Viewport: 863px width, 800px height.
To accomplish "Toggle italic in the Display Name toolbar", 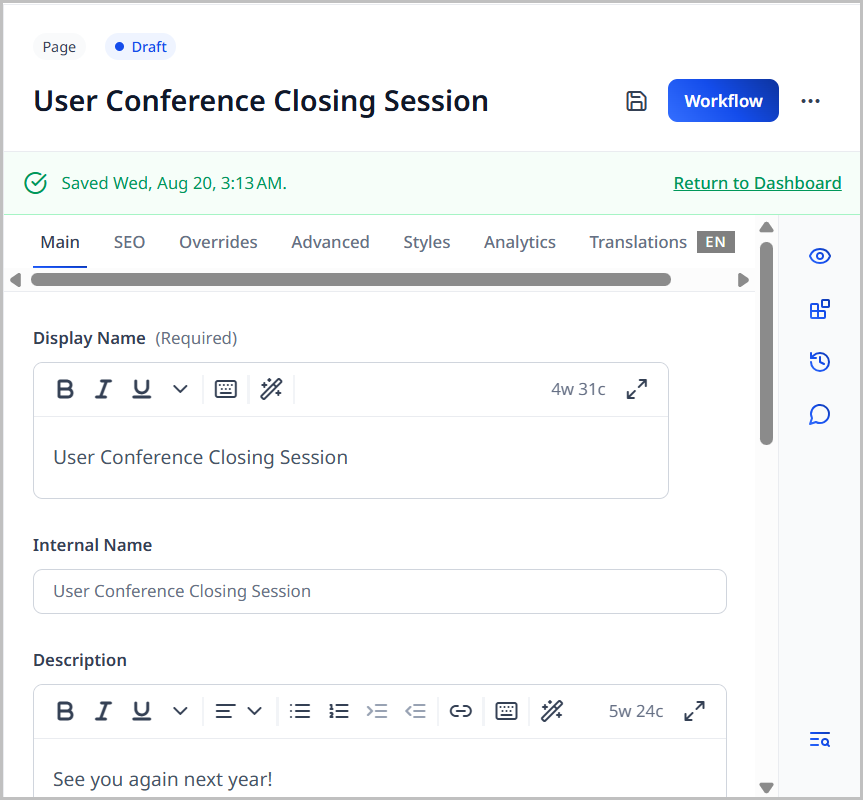I will tap(103, 389).
